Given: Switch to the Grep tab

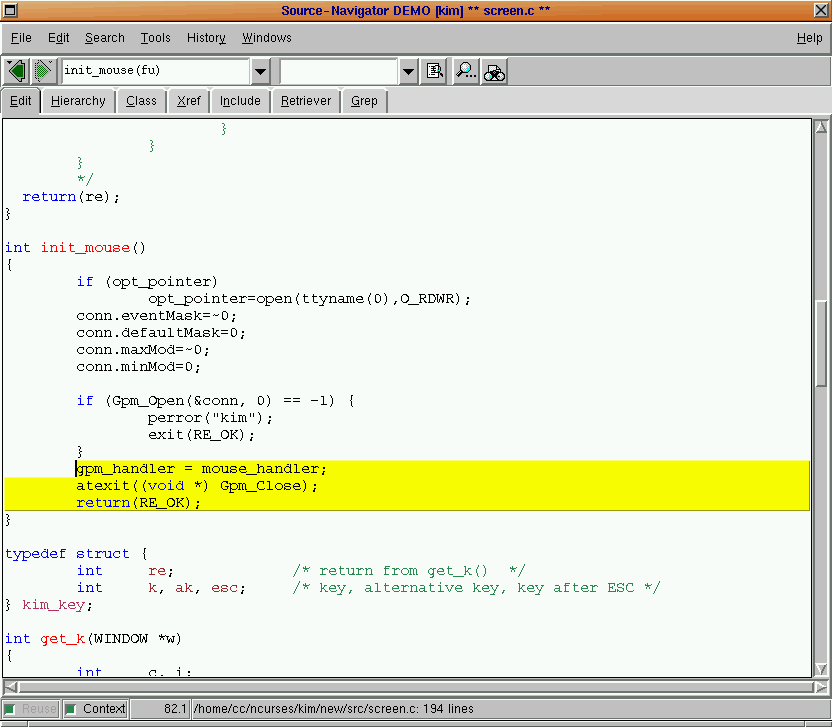Looking at the screenshot, I should [364, 101].
